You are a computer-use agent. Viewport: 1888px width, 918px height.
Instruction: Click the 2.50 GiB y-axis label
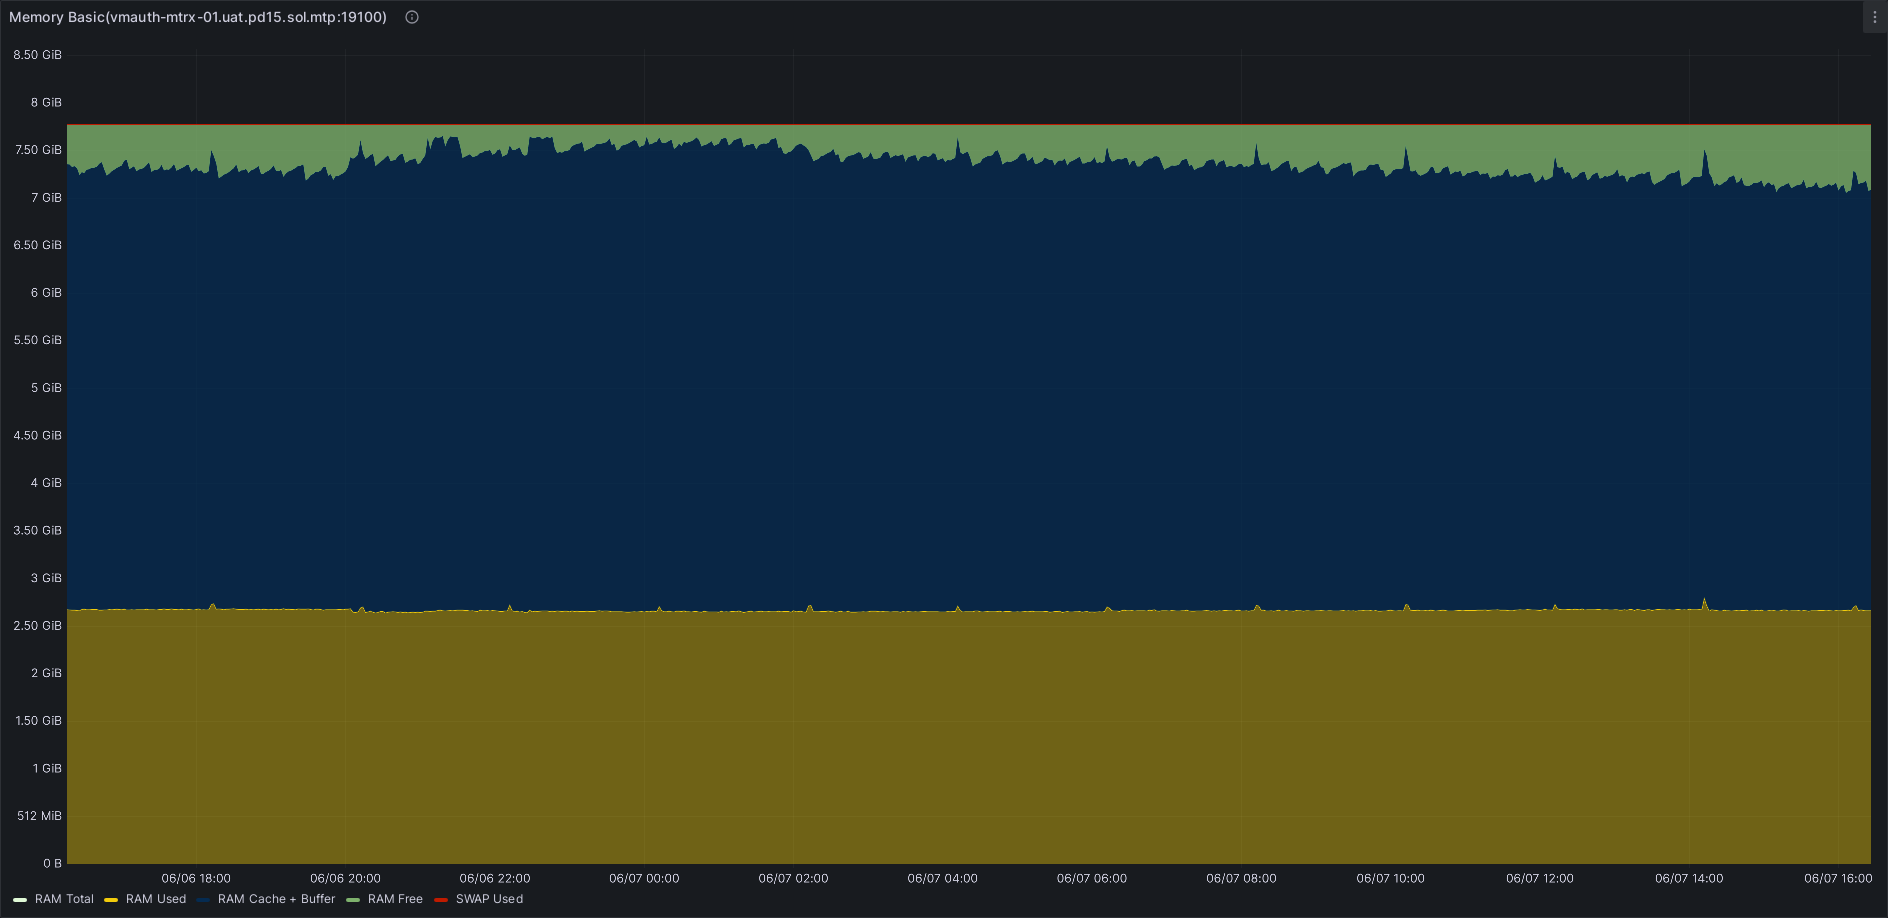[x=38, y=626]
